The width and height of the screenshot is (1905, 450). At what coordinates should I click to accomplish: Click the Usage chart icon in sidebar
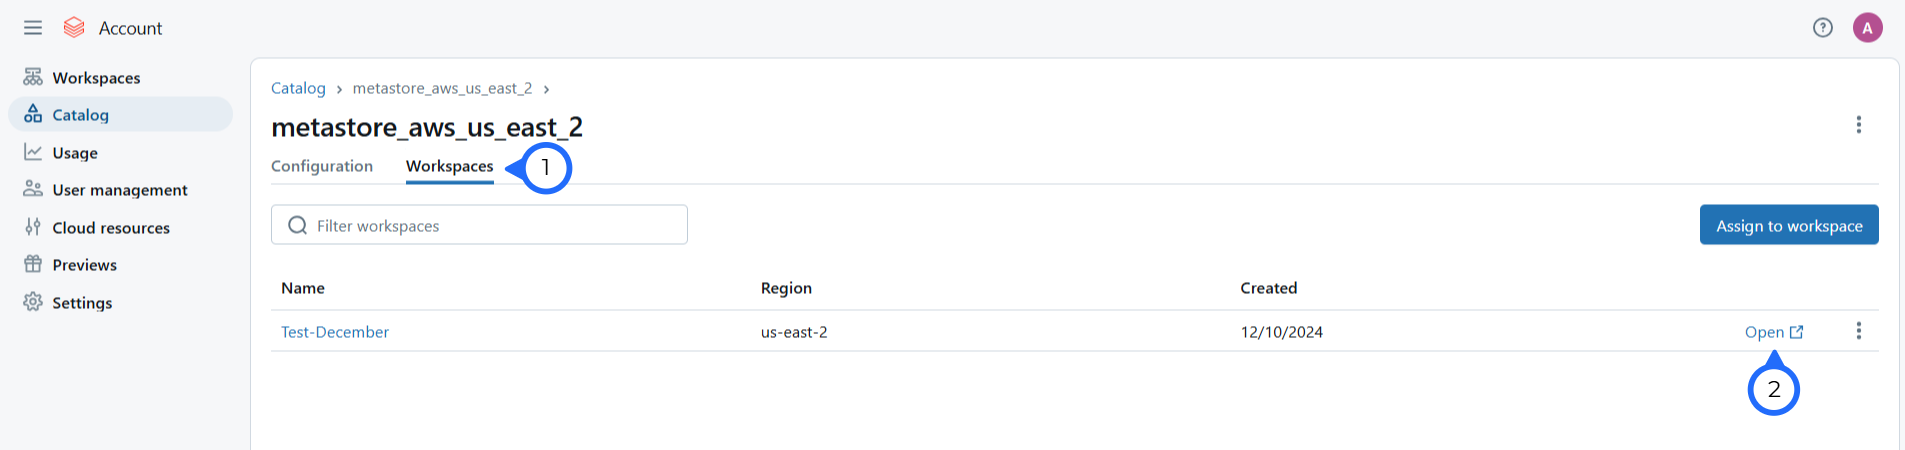click(33, 152)
